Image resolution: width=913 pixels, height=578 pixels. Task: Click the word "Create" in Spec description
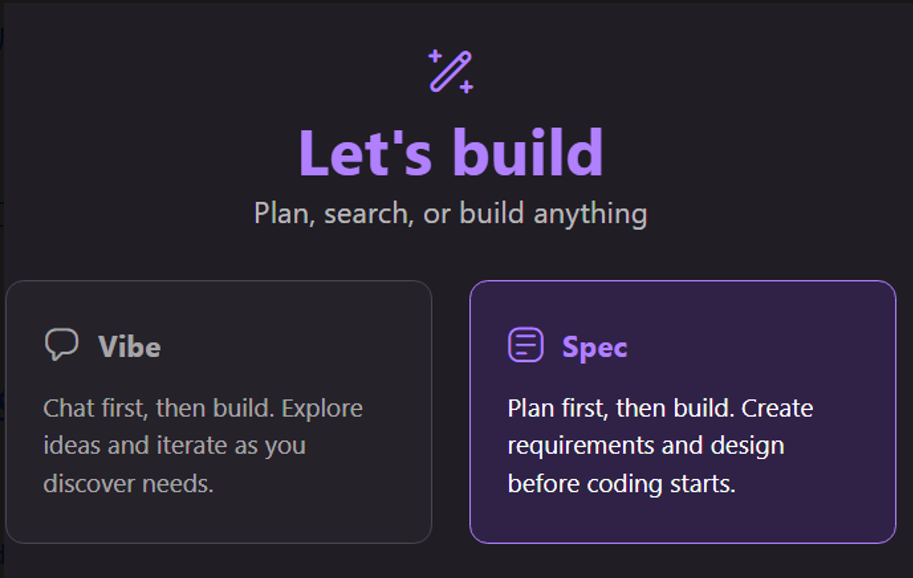point(777,408)
